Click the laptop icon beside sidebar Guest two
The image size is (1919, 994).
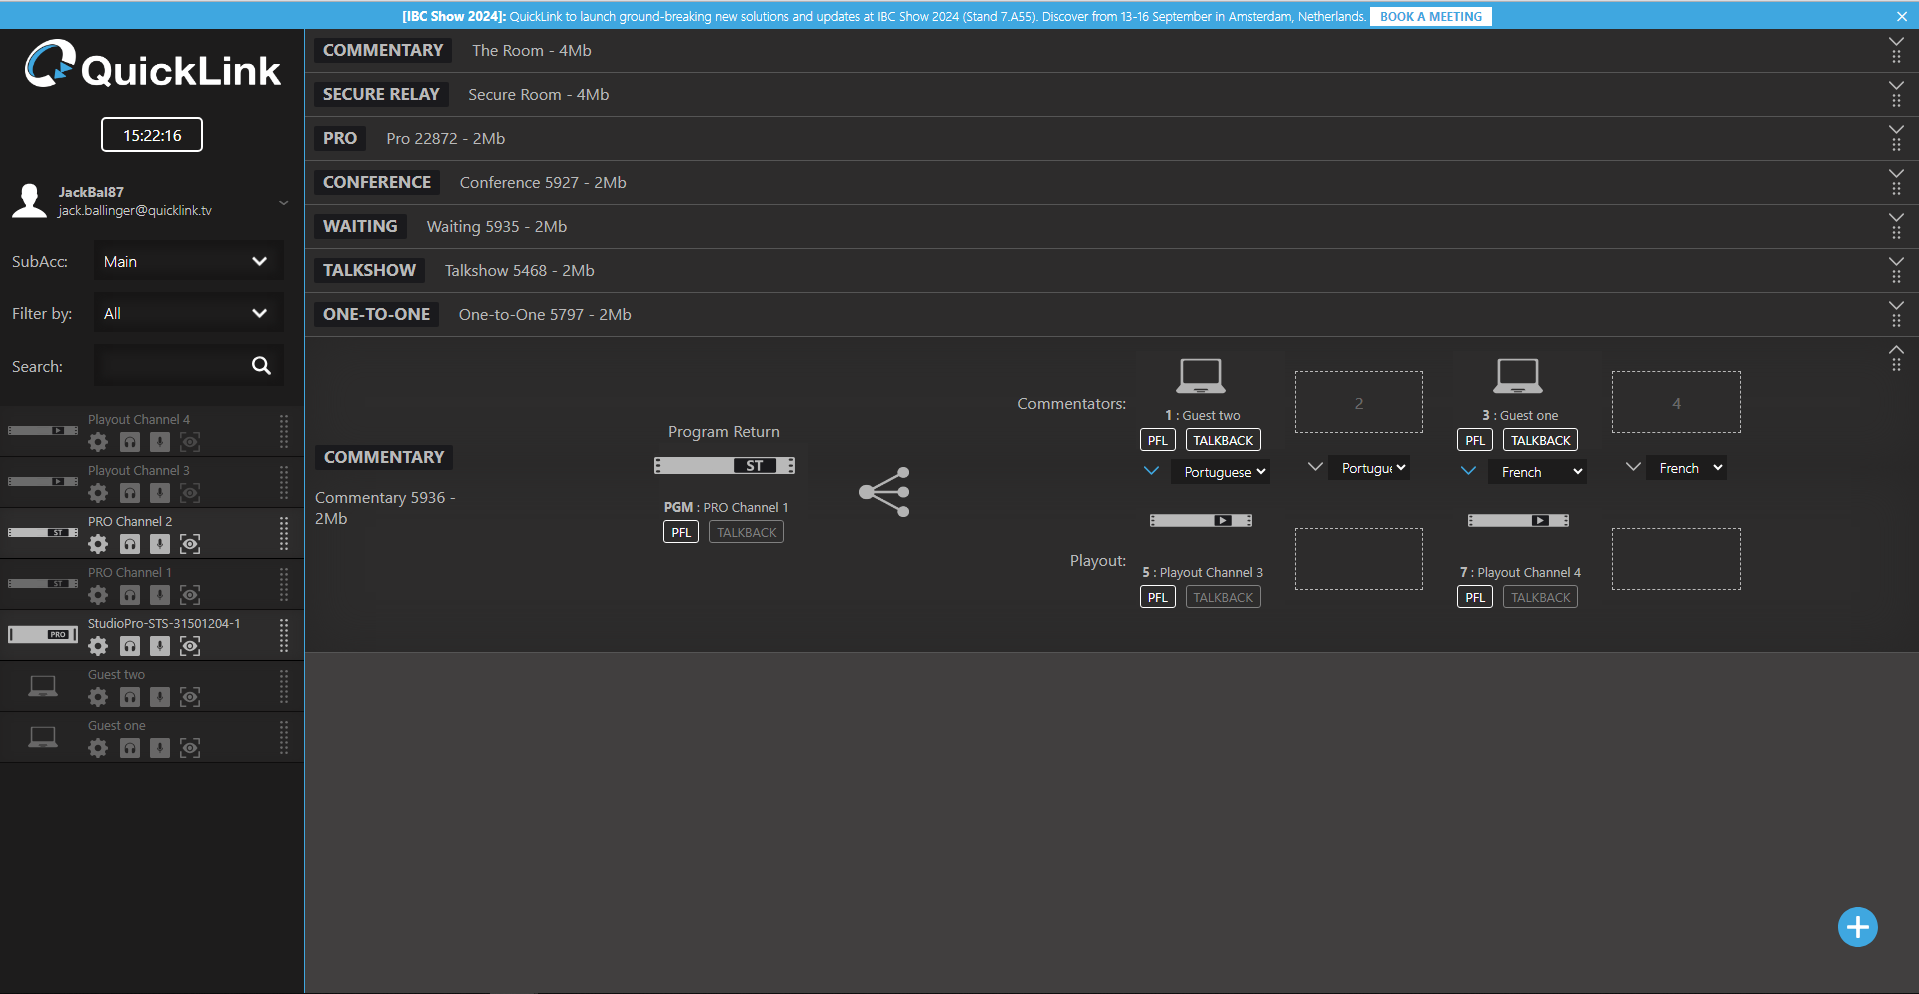point(43,686)
